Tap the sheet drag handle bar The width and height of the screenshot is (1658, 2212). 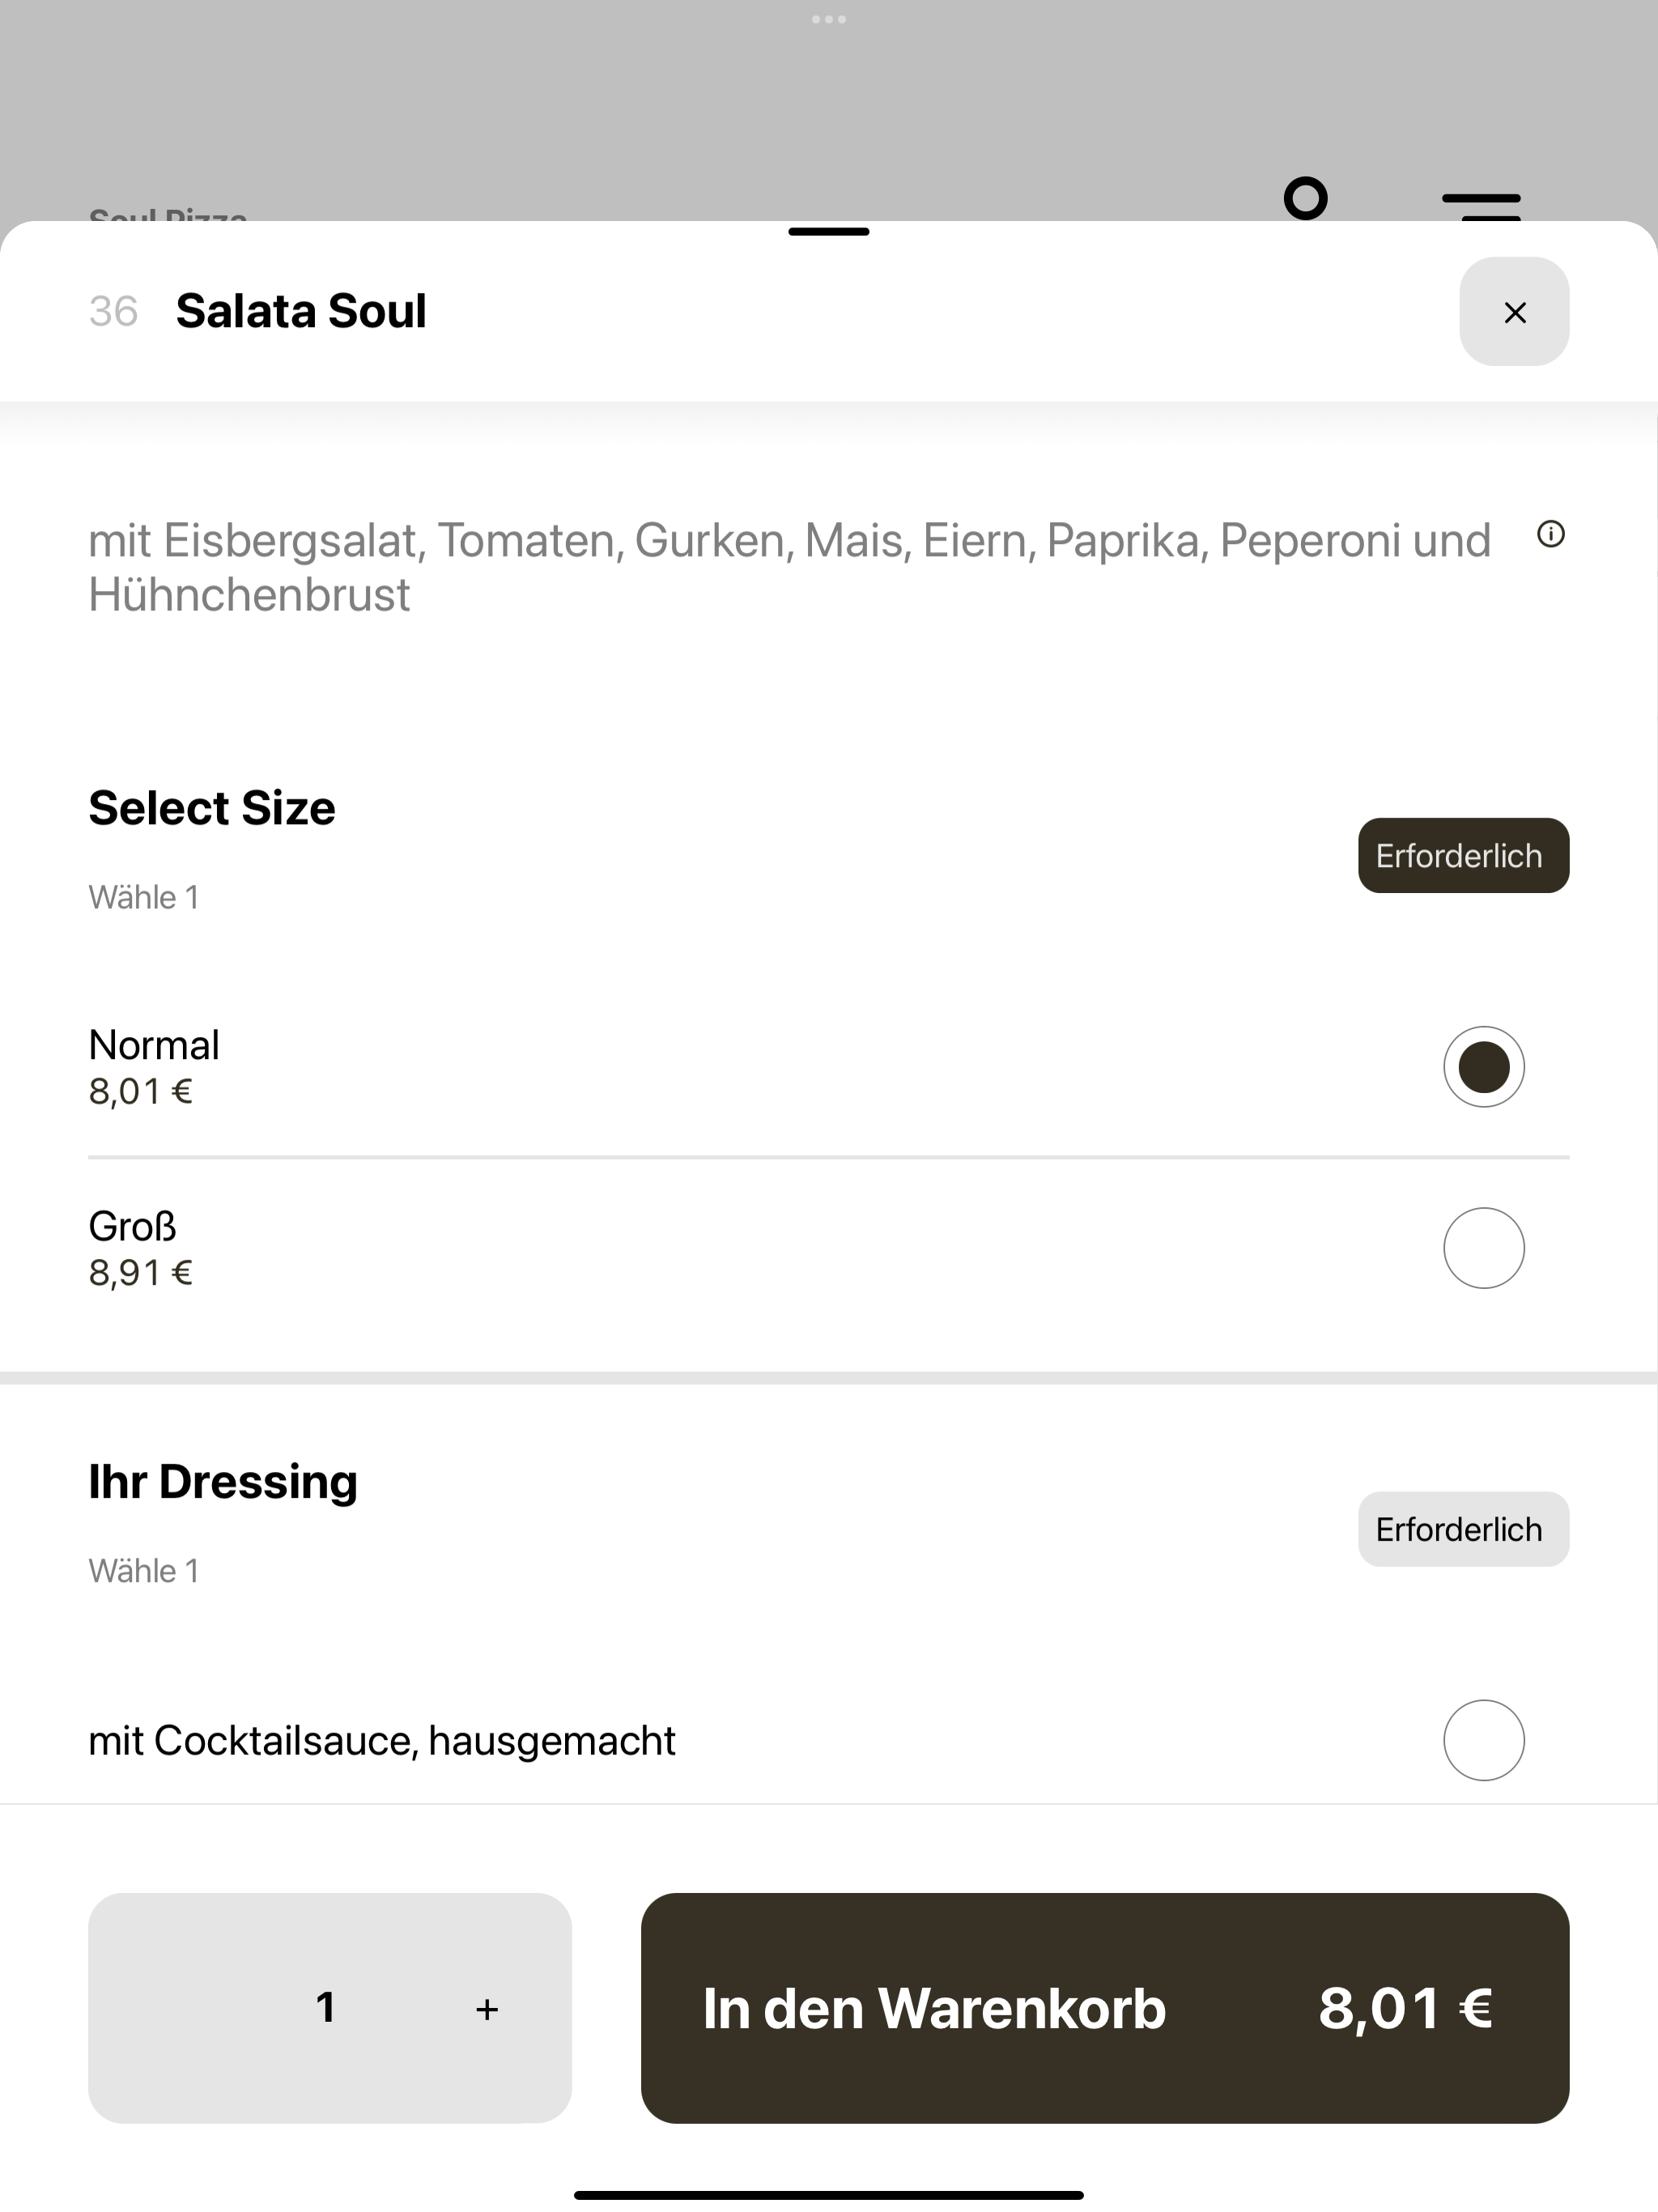pos(828,232)
